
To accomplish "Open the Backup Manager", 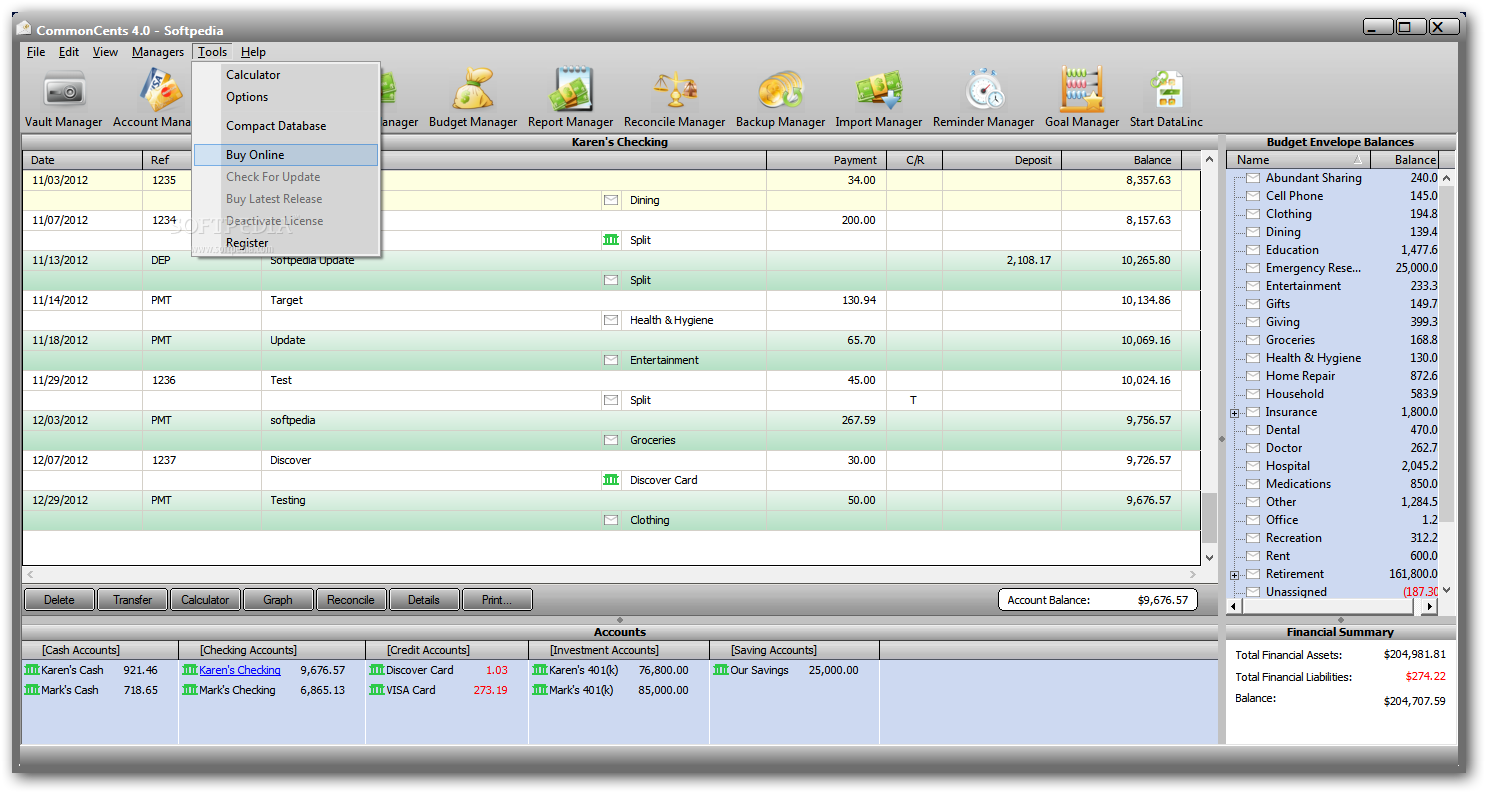I will click(780, 98).
